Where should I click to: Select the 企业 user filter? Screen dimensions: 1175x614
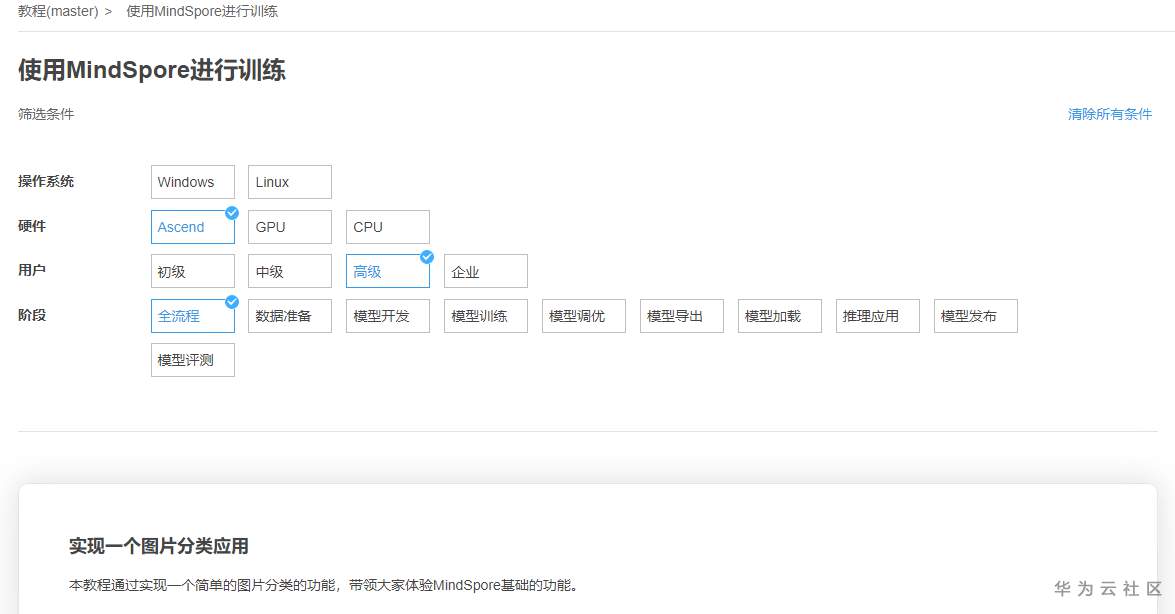click(486, 271)
